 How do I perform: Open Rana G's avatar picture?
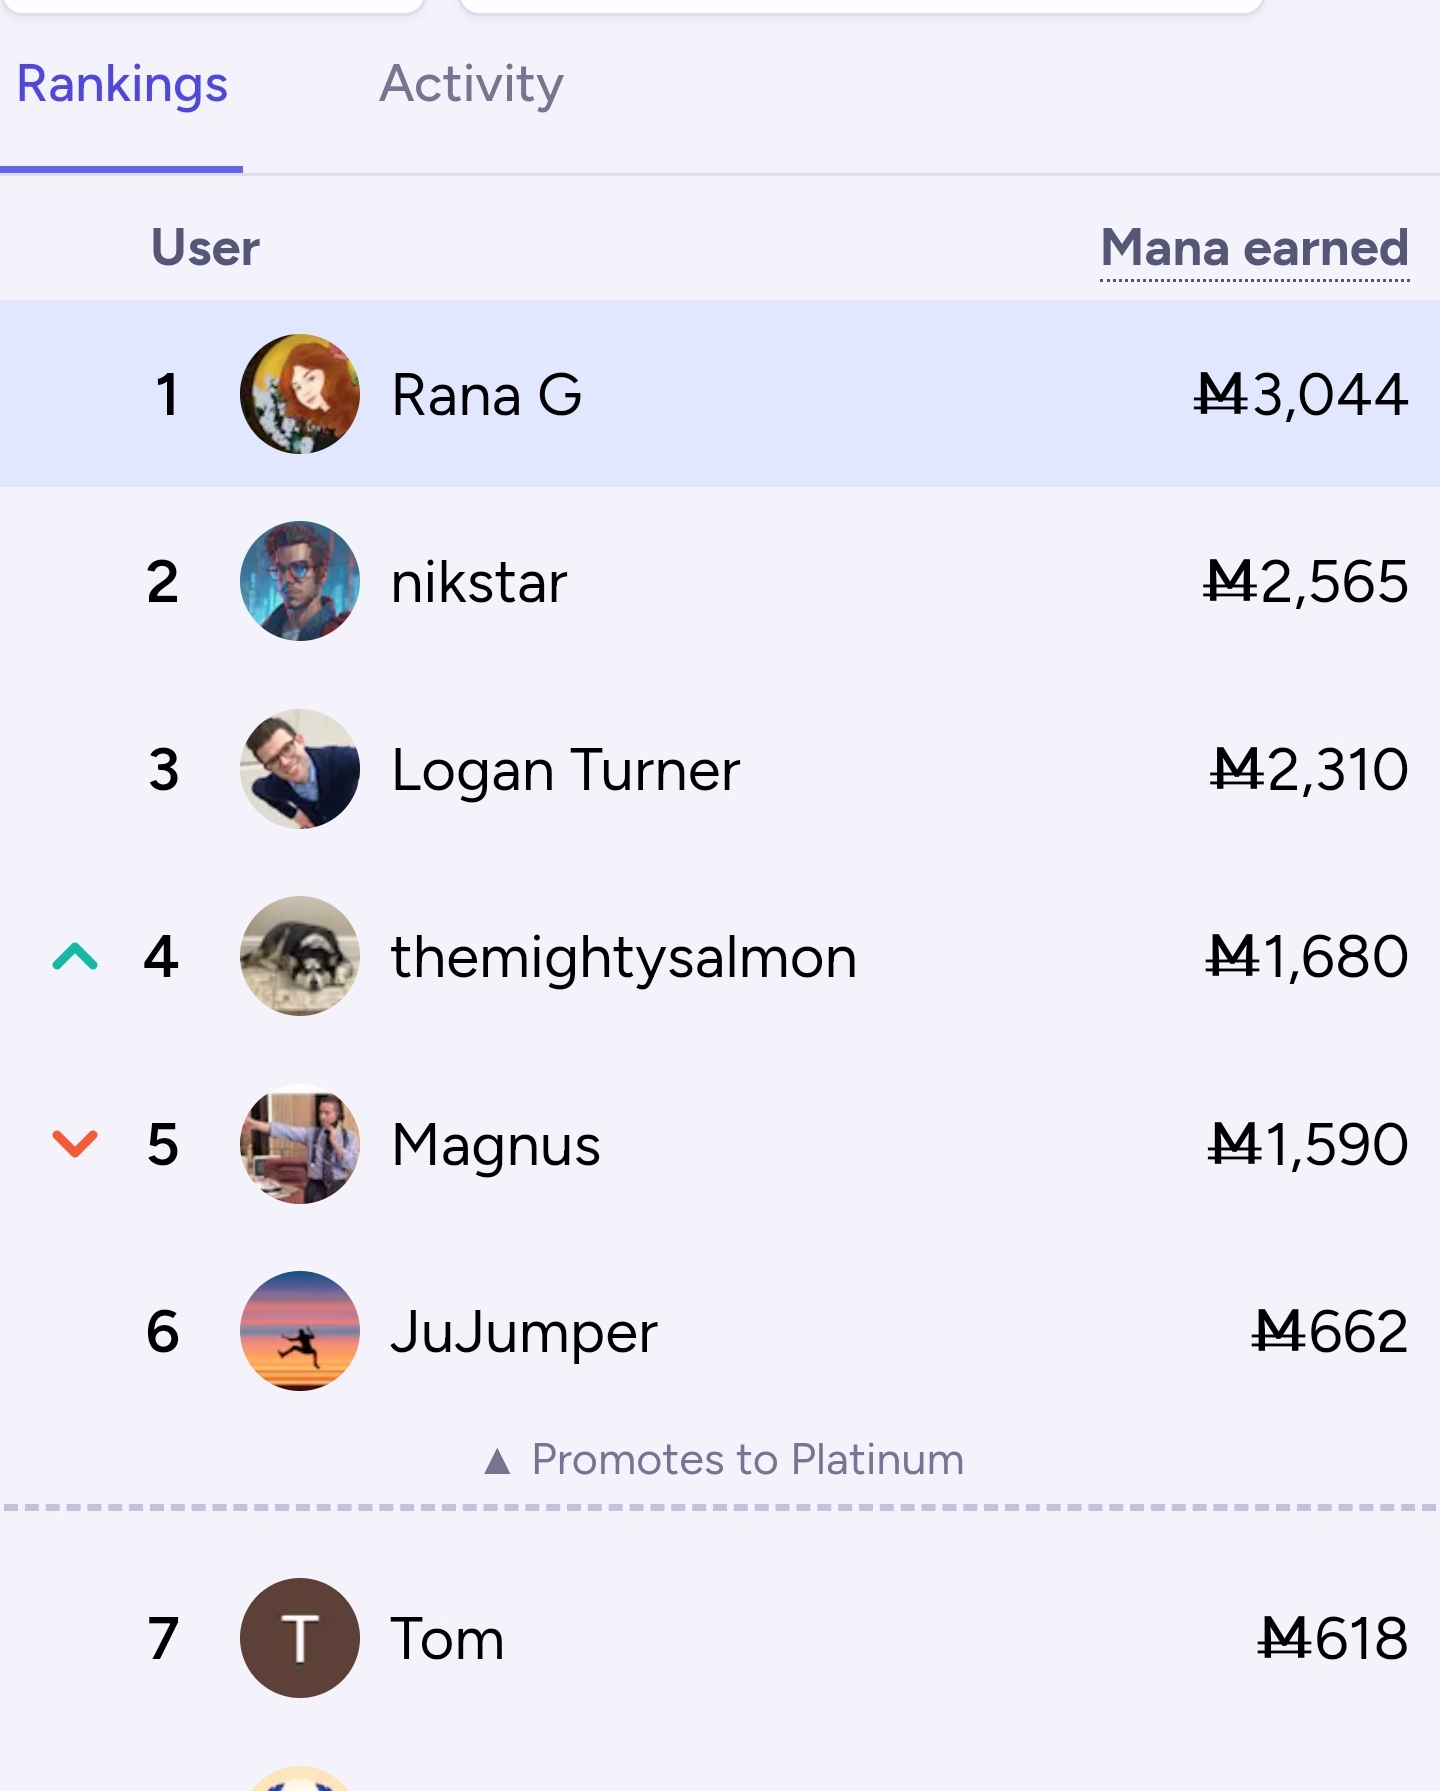pyautogui.click(x=300, y=394)
